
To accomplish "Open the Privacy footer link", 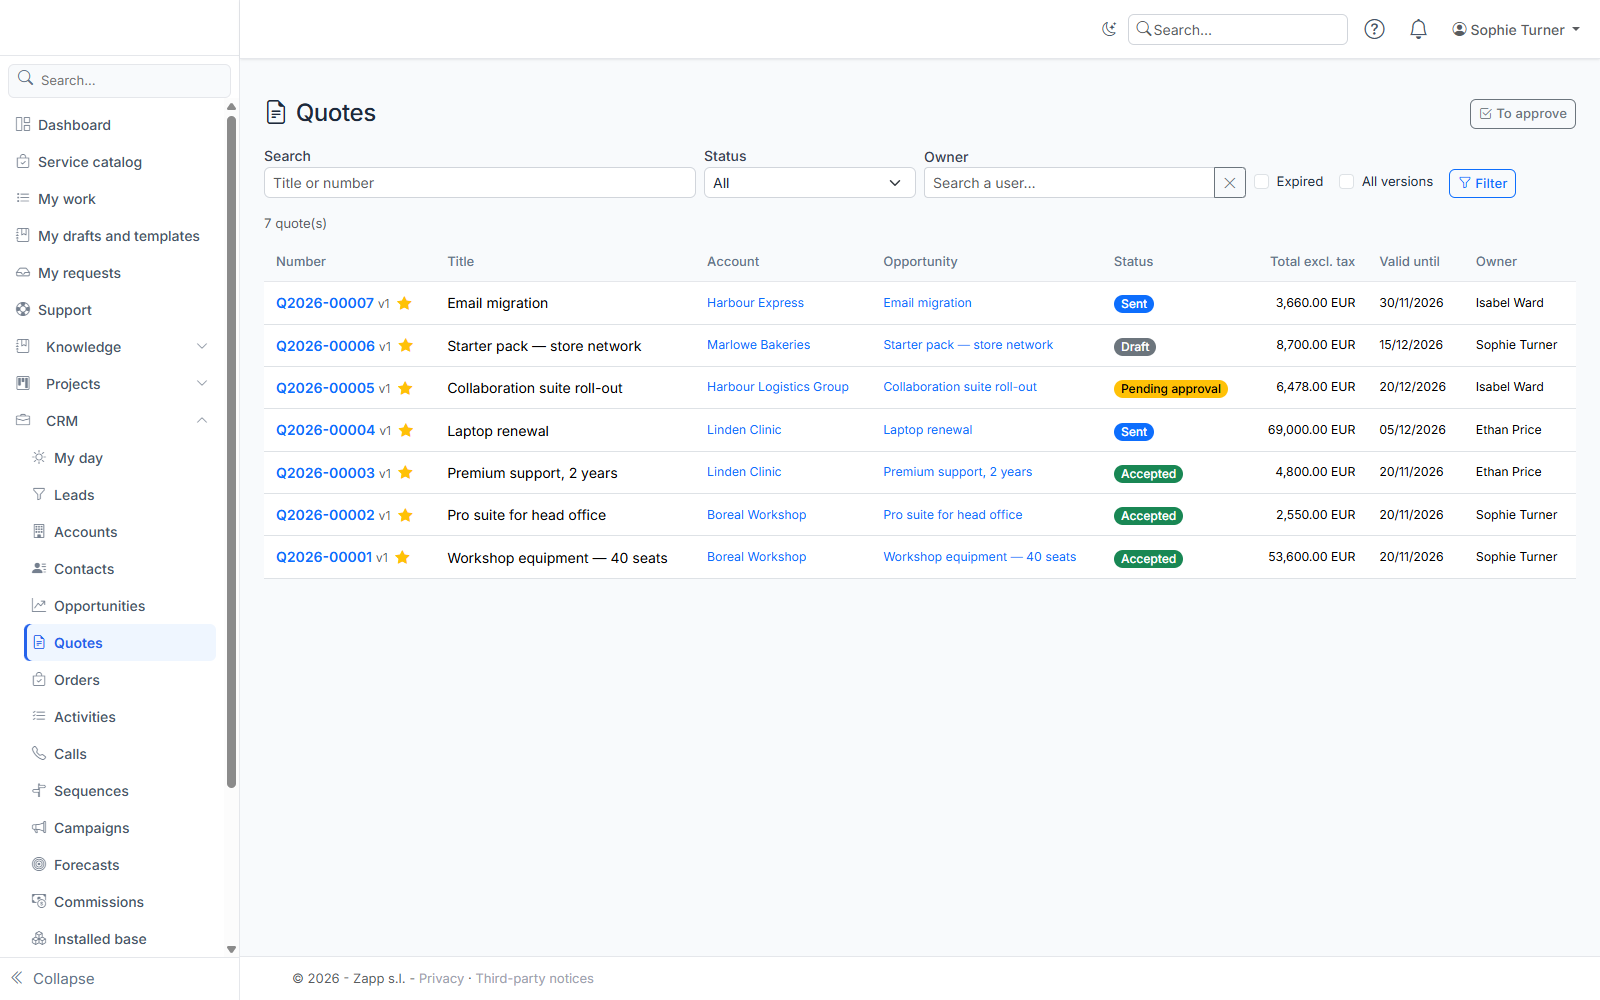I will click(441, 979).
